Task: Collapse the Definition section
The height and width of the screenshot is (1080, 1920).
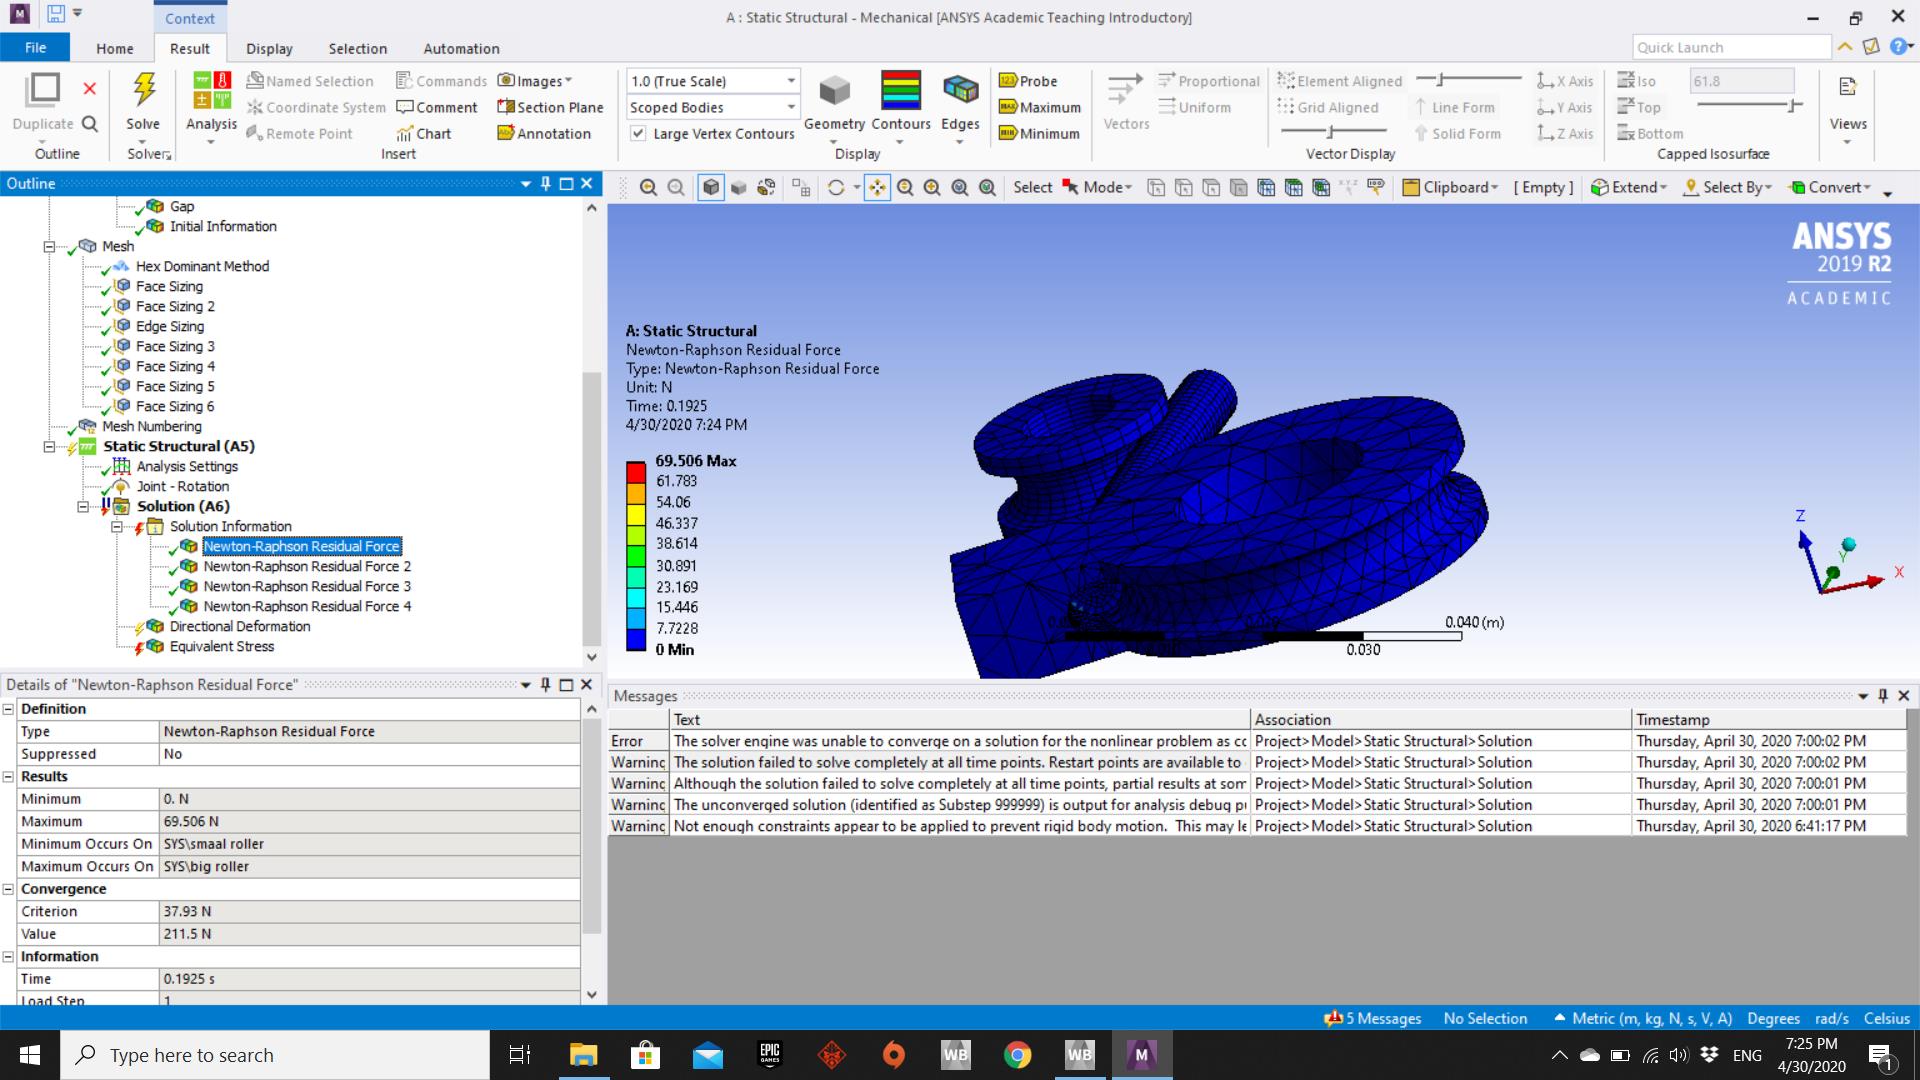Action: (x=8, y=709)
